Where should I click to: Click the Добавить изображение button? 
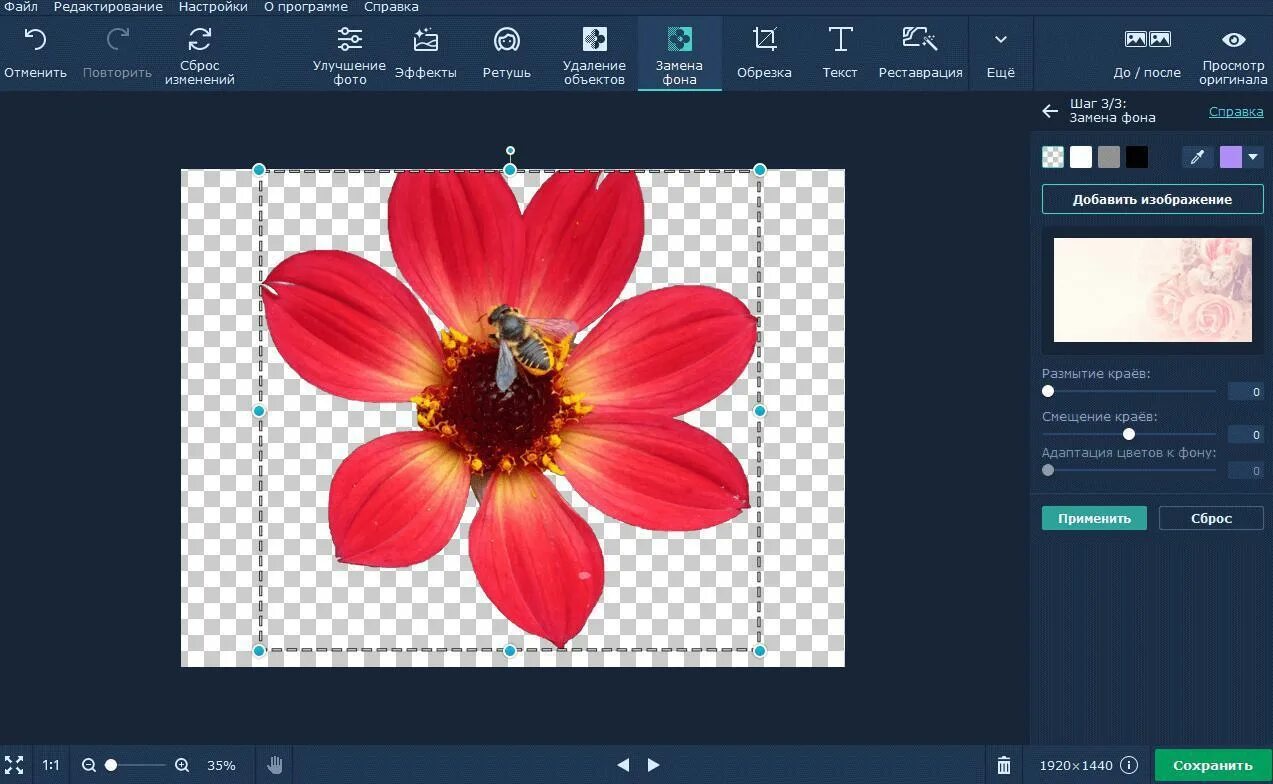[1152, 199]
